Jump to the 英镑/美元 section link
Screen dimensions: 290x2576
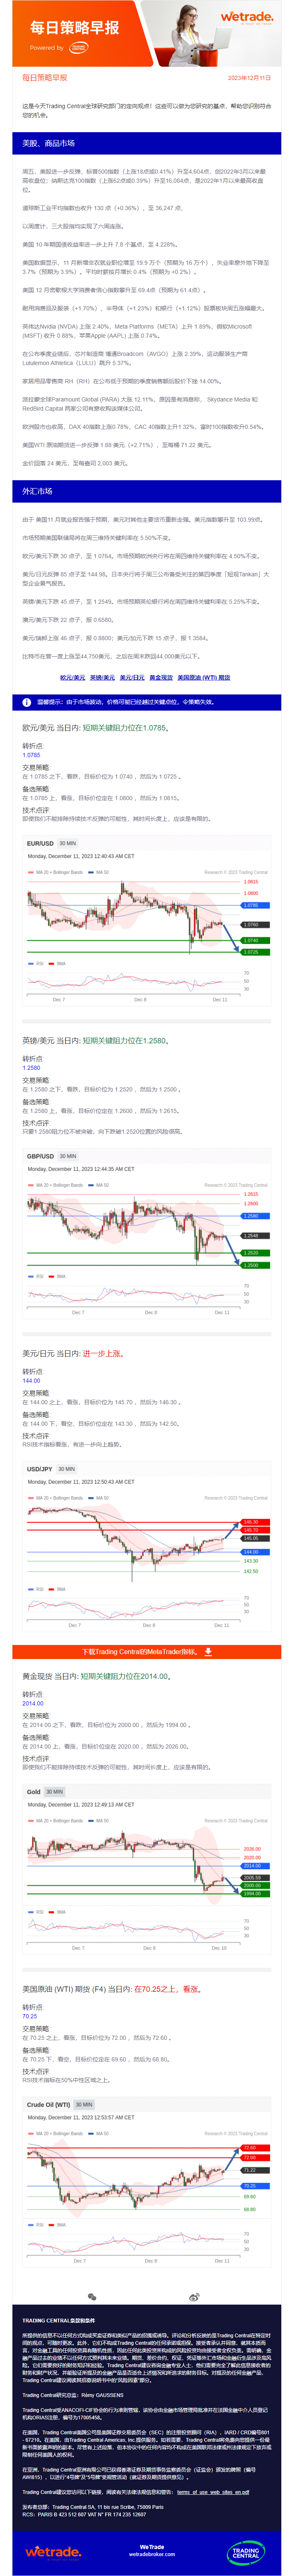coord(102,677)
